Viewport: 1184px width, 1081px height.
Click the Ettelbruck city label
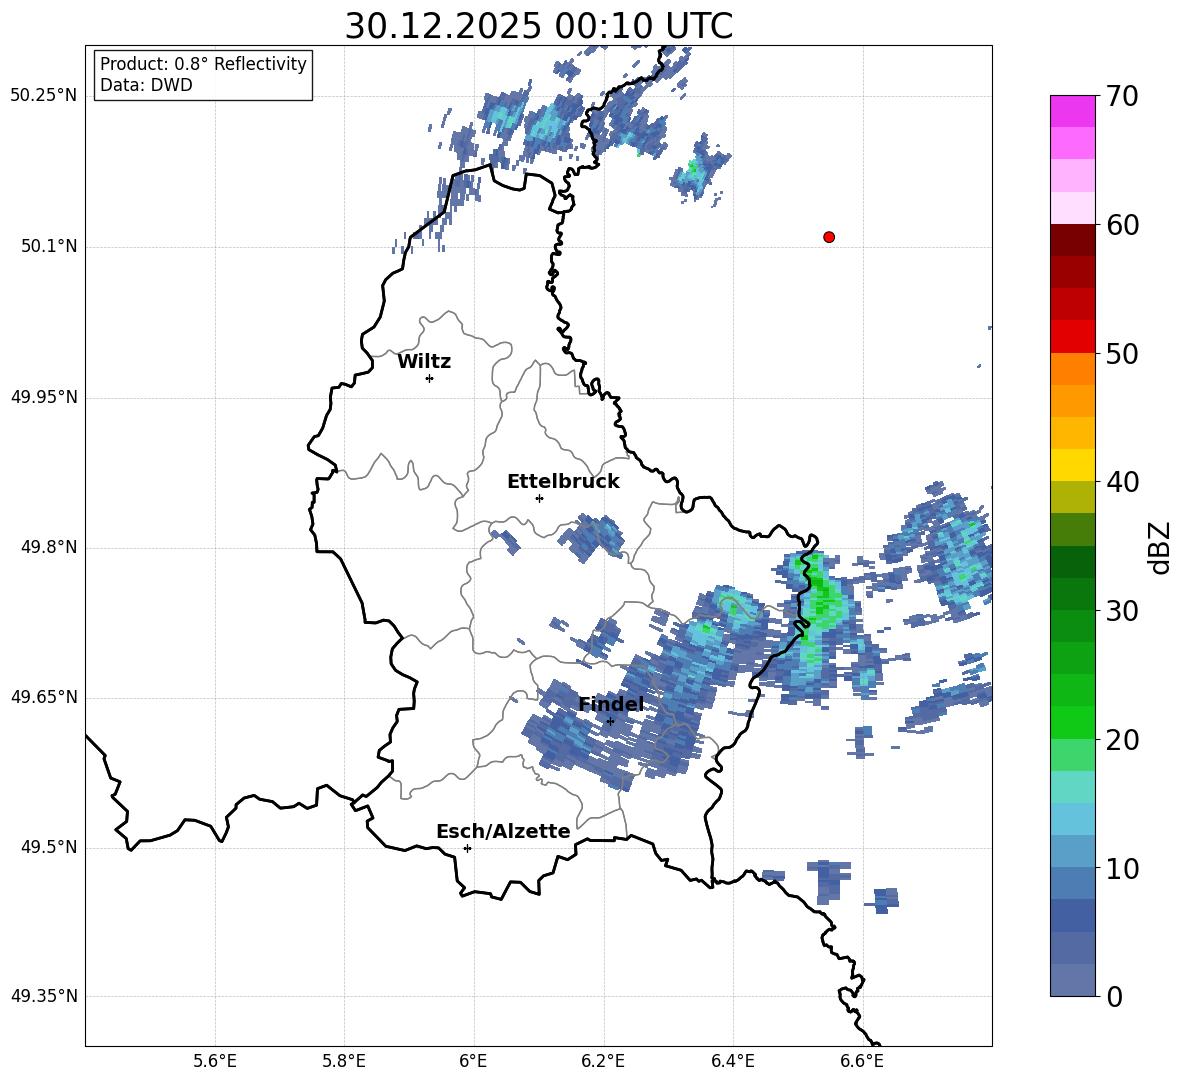(x=563, y=482)
